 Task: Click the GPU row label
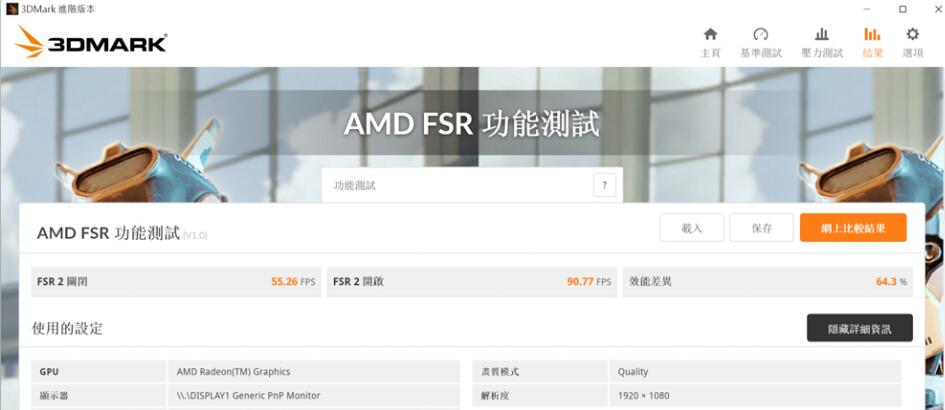[x=49, y=372]
